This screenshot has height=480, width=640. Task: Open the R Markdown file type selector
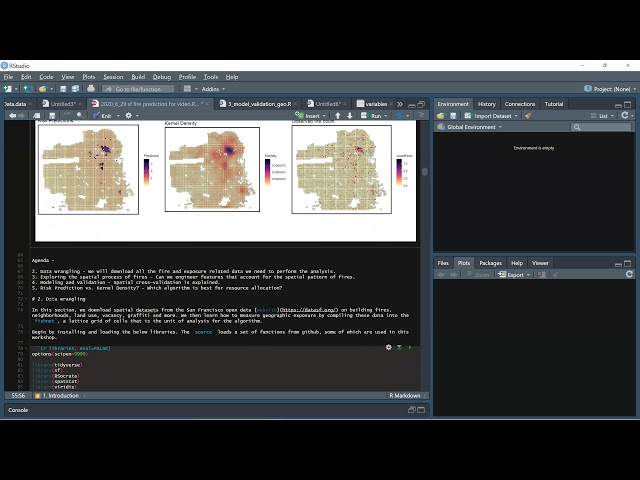pos(407,396)
